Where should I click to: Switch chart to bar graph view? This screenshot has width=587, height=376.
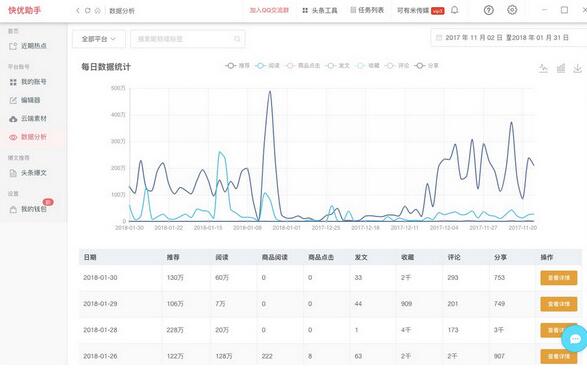561,68
